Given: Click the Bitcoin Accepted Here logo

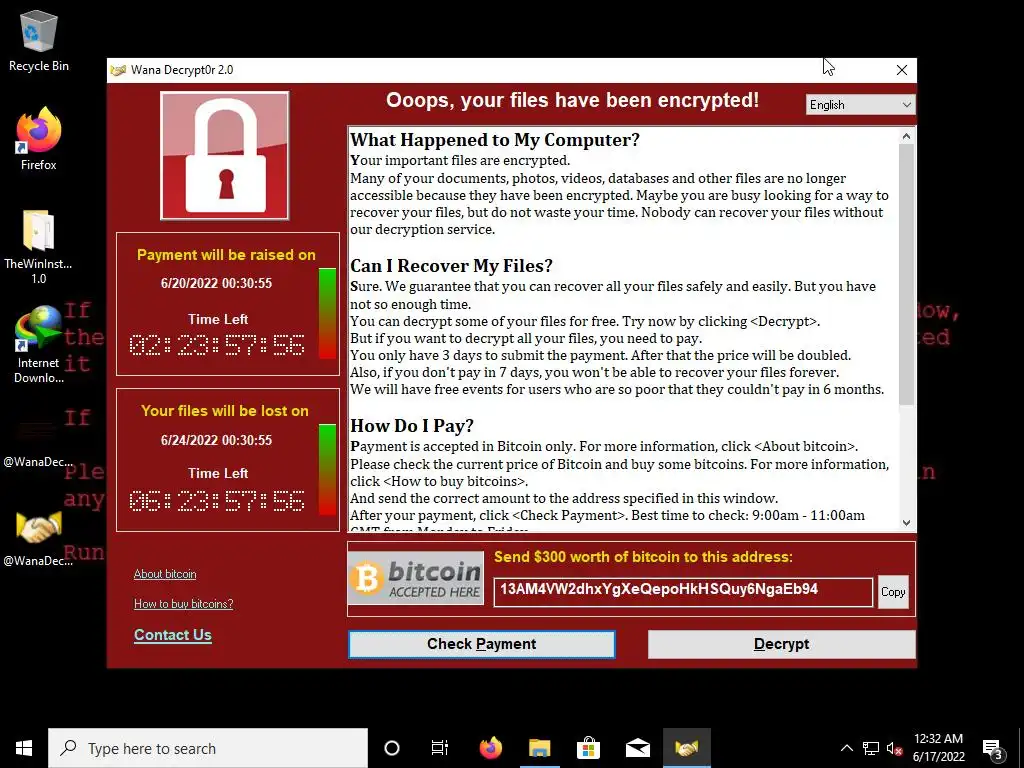Looking at the screenshot, I should [x=416, y=578].
